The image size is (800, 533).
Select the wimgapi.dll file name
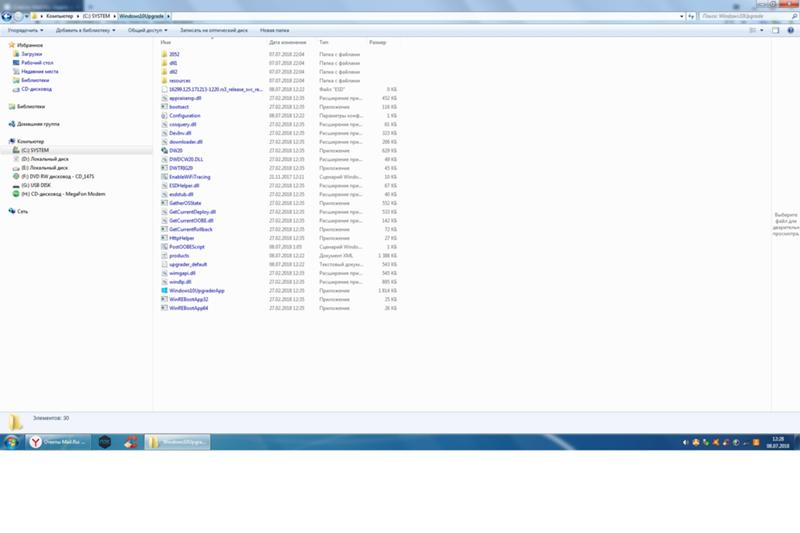182,273
